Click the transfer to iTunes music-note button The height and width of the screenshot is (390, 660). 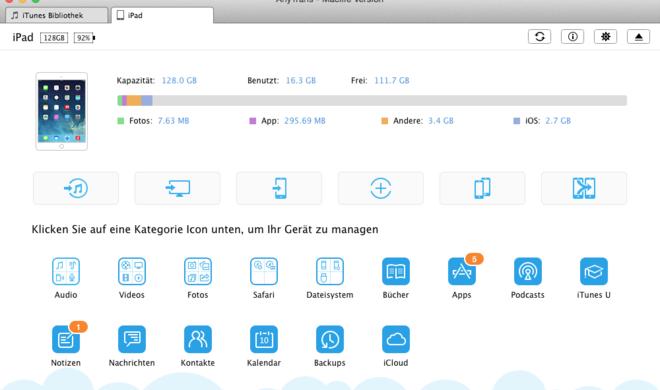point(76,188)
